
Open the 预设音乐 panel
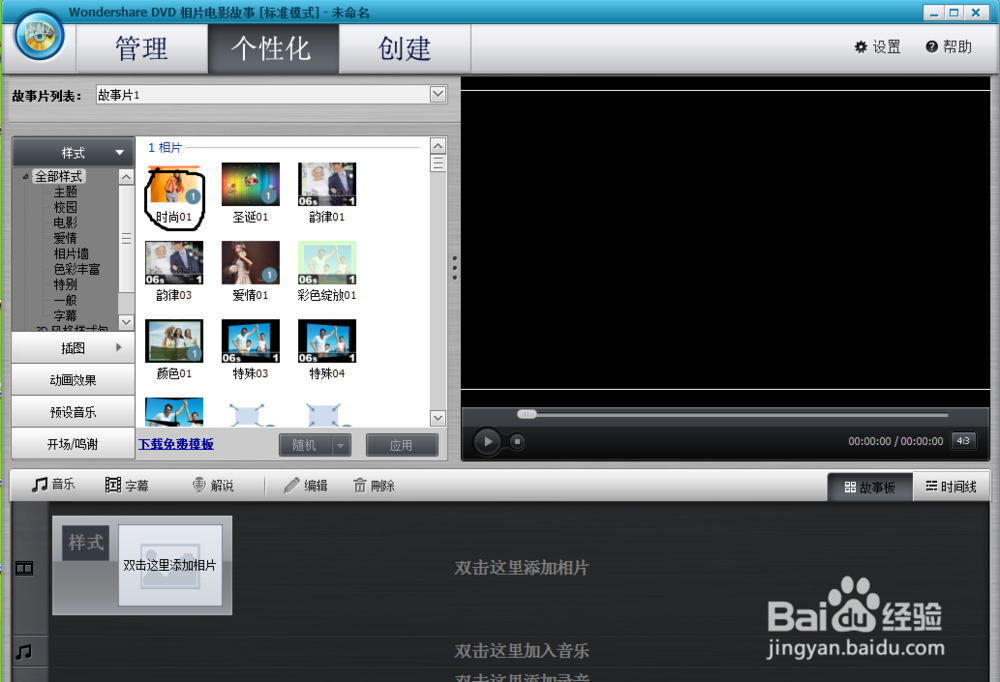(73, 412)
